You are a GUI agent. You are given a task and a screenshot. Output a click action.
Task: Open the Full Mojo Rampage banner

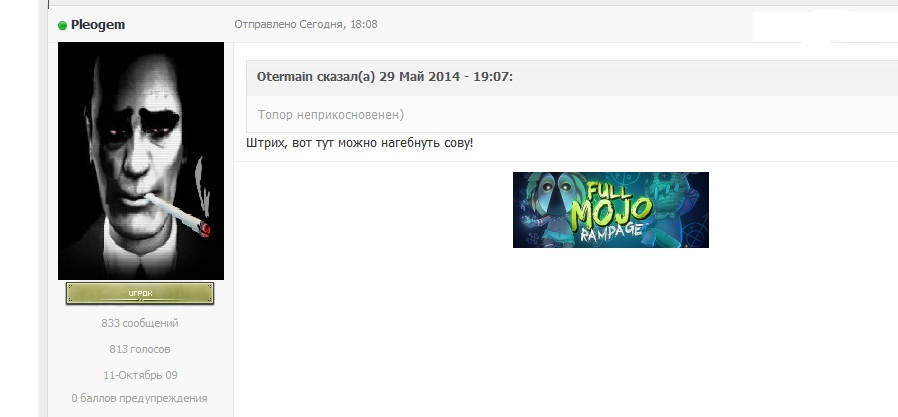[x=611, y=210]
